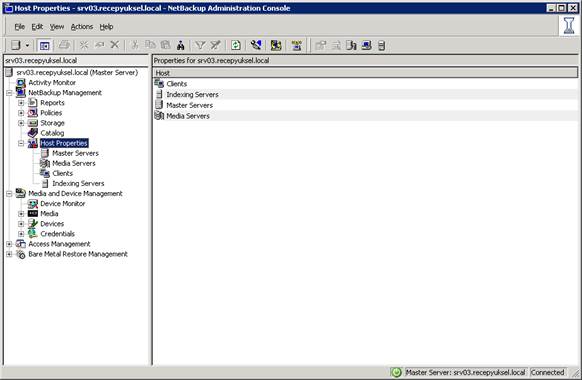Select Device Monitor in the tree
Screen dimensions: 582x380
click(x=63, y=203)
